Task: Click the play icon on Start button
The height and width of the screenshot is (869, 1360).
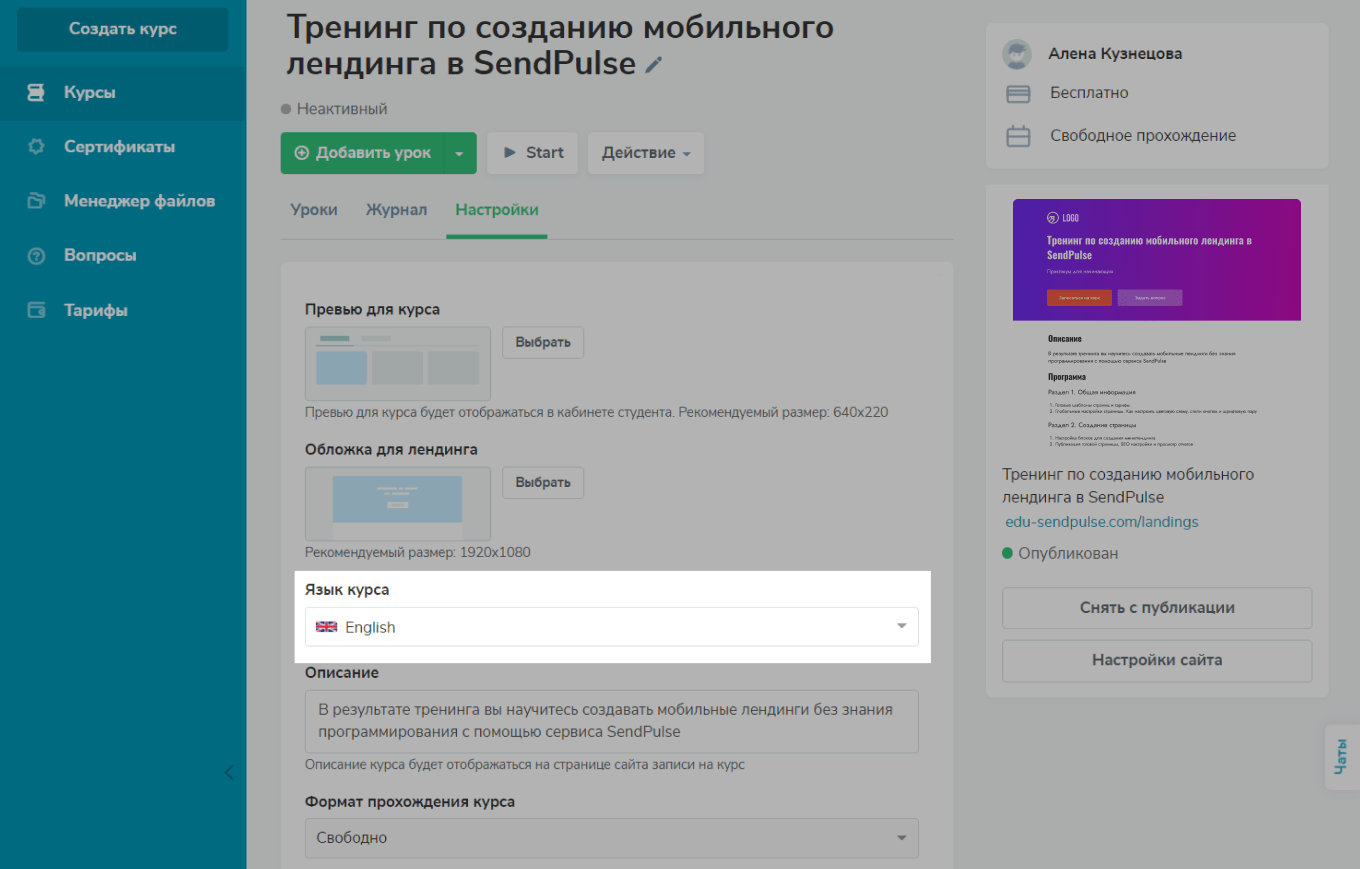Action: click(x=510, y=153)
